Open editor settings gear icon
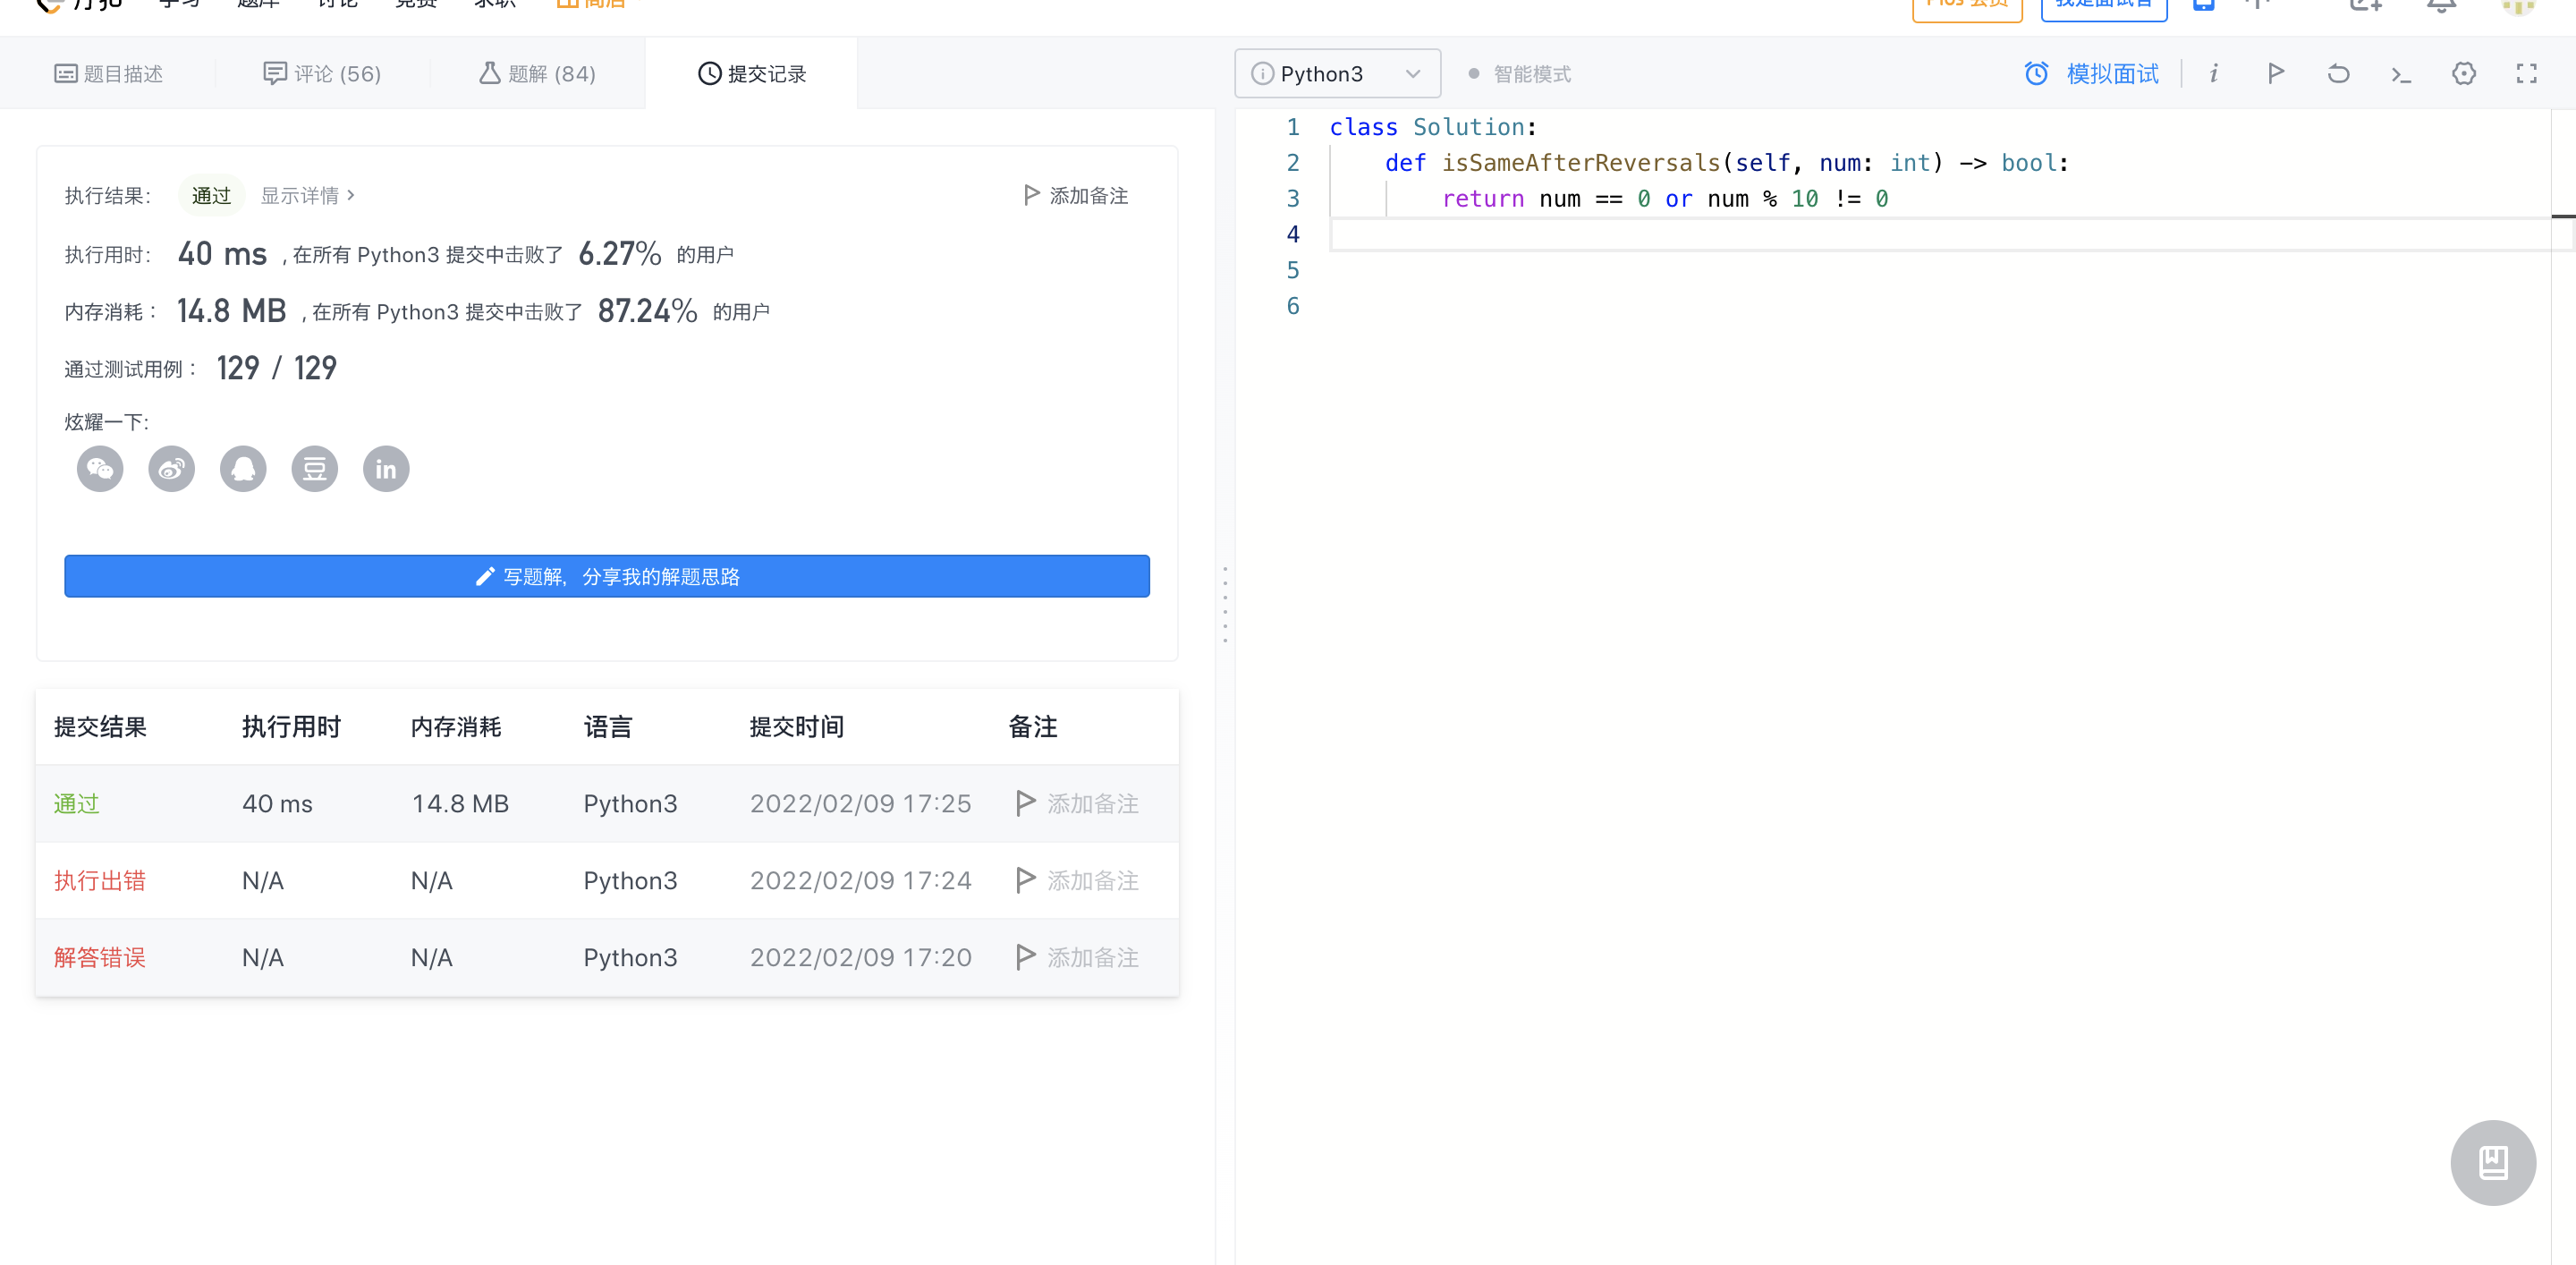 tap(2464, 73)
